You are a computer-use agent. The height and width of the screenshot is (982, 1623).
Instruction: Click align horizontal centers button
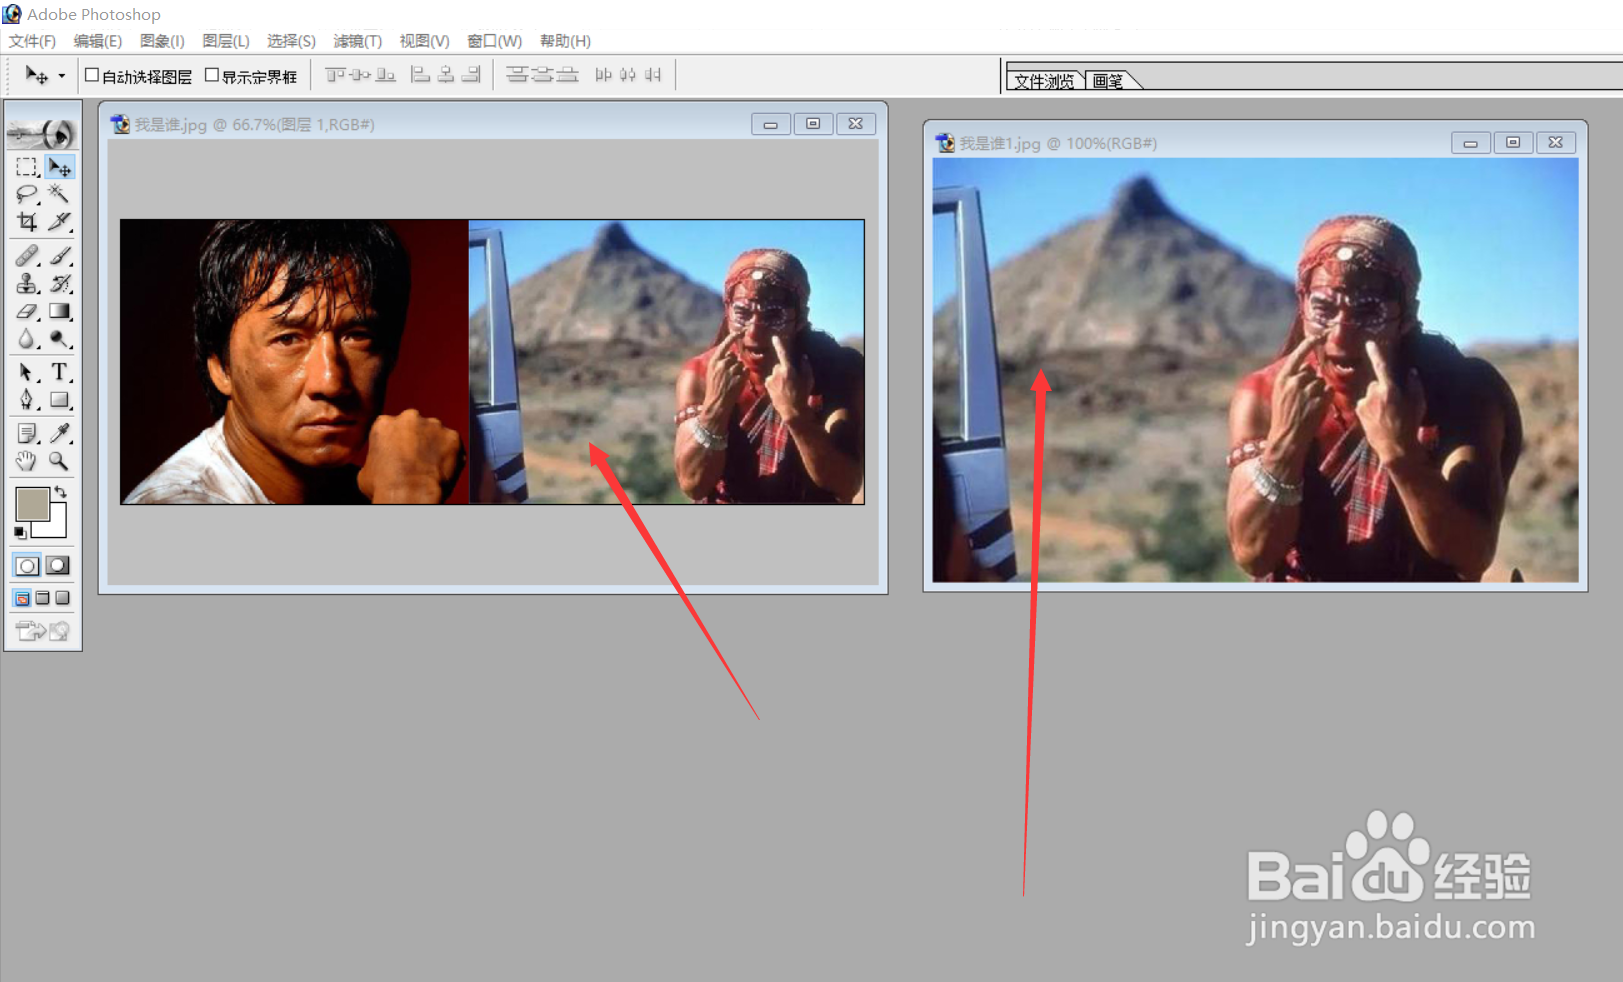tap(446, 75)
